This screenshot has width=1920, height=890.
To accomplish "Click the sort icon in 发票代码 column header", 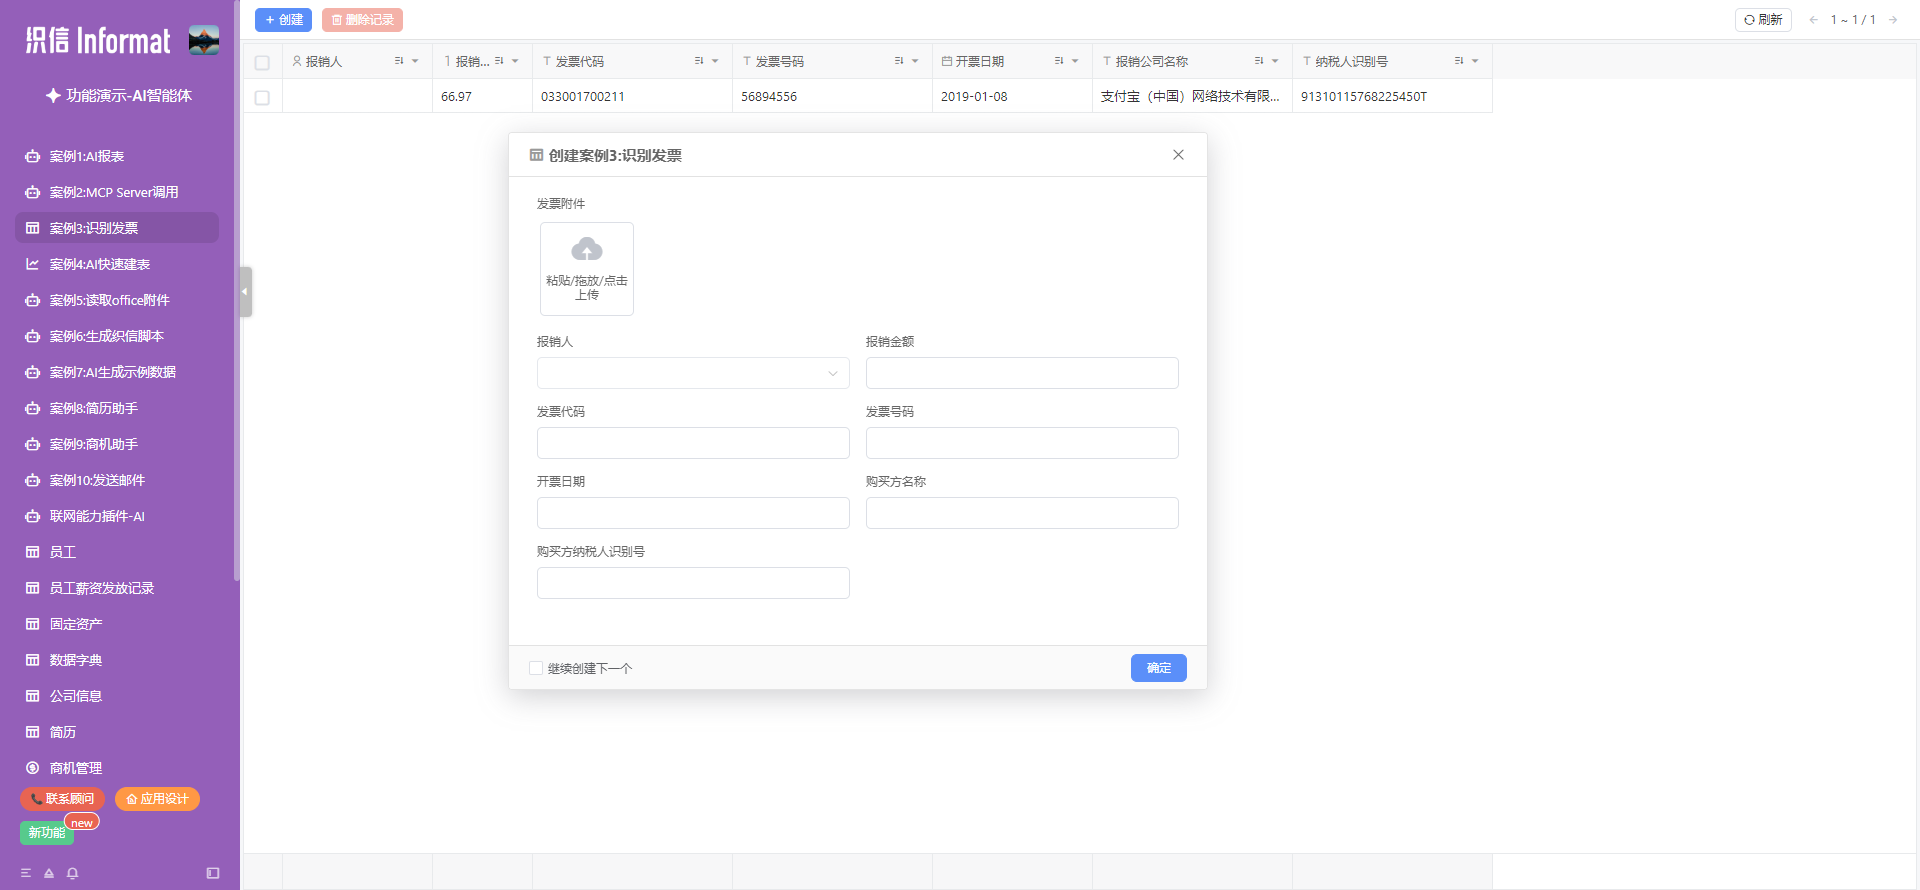I will tap(699, 61).
